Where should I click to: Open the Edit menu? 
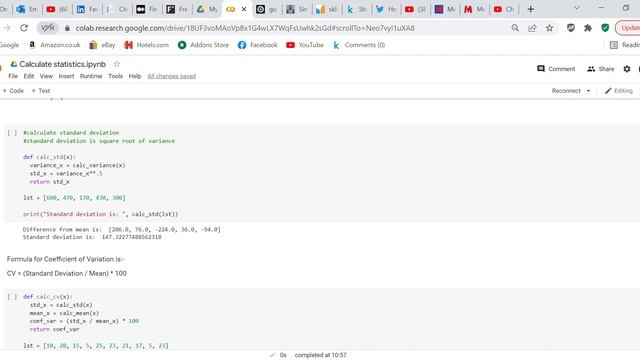click(x=29, y=76)
